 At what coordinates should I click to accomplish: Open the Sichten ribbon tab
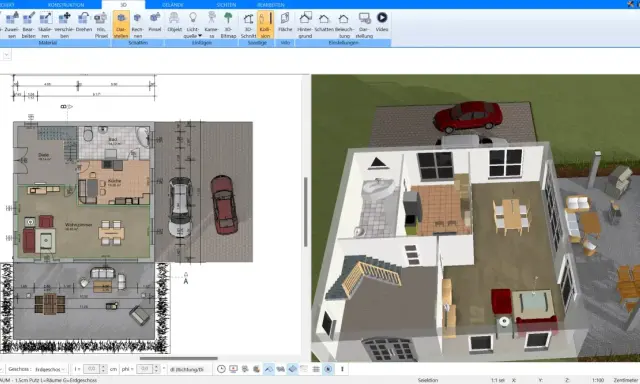coord(226,4)
